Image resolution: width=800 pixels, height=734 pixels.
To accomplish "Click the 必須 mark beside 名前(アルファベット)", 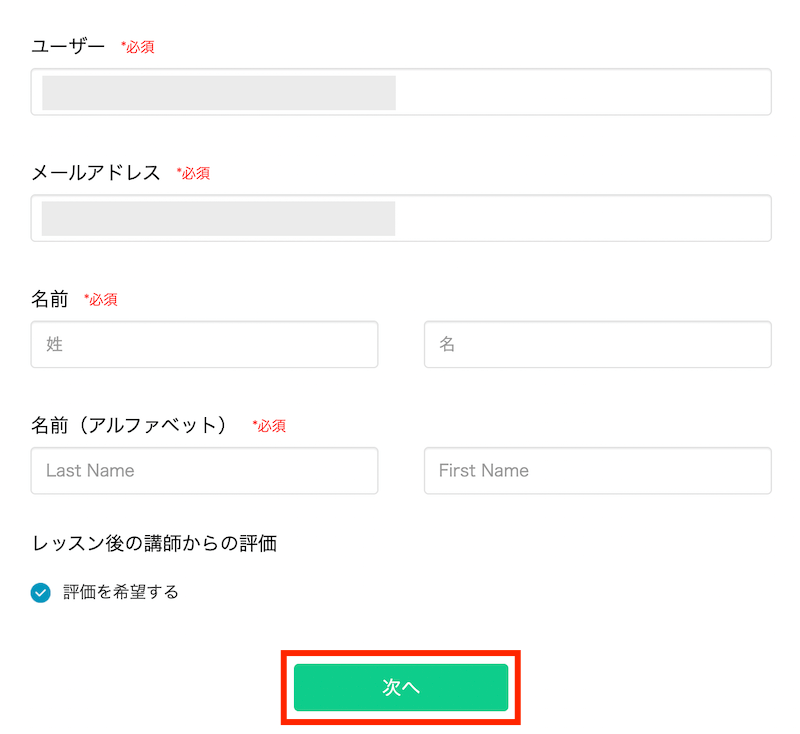I will (269, 426).
